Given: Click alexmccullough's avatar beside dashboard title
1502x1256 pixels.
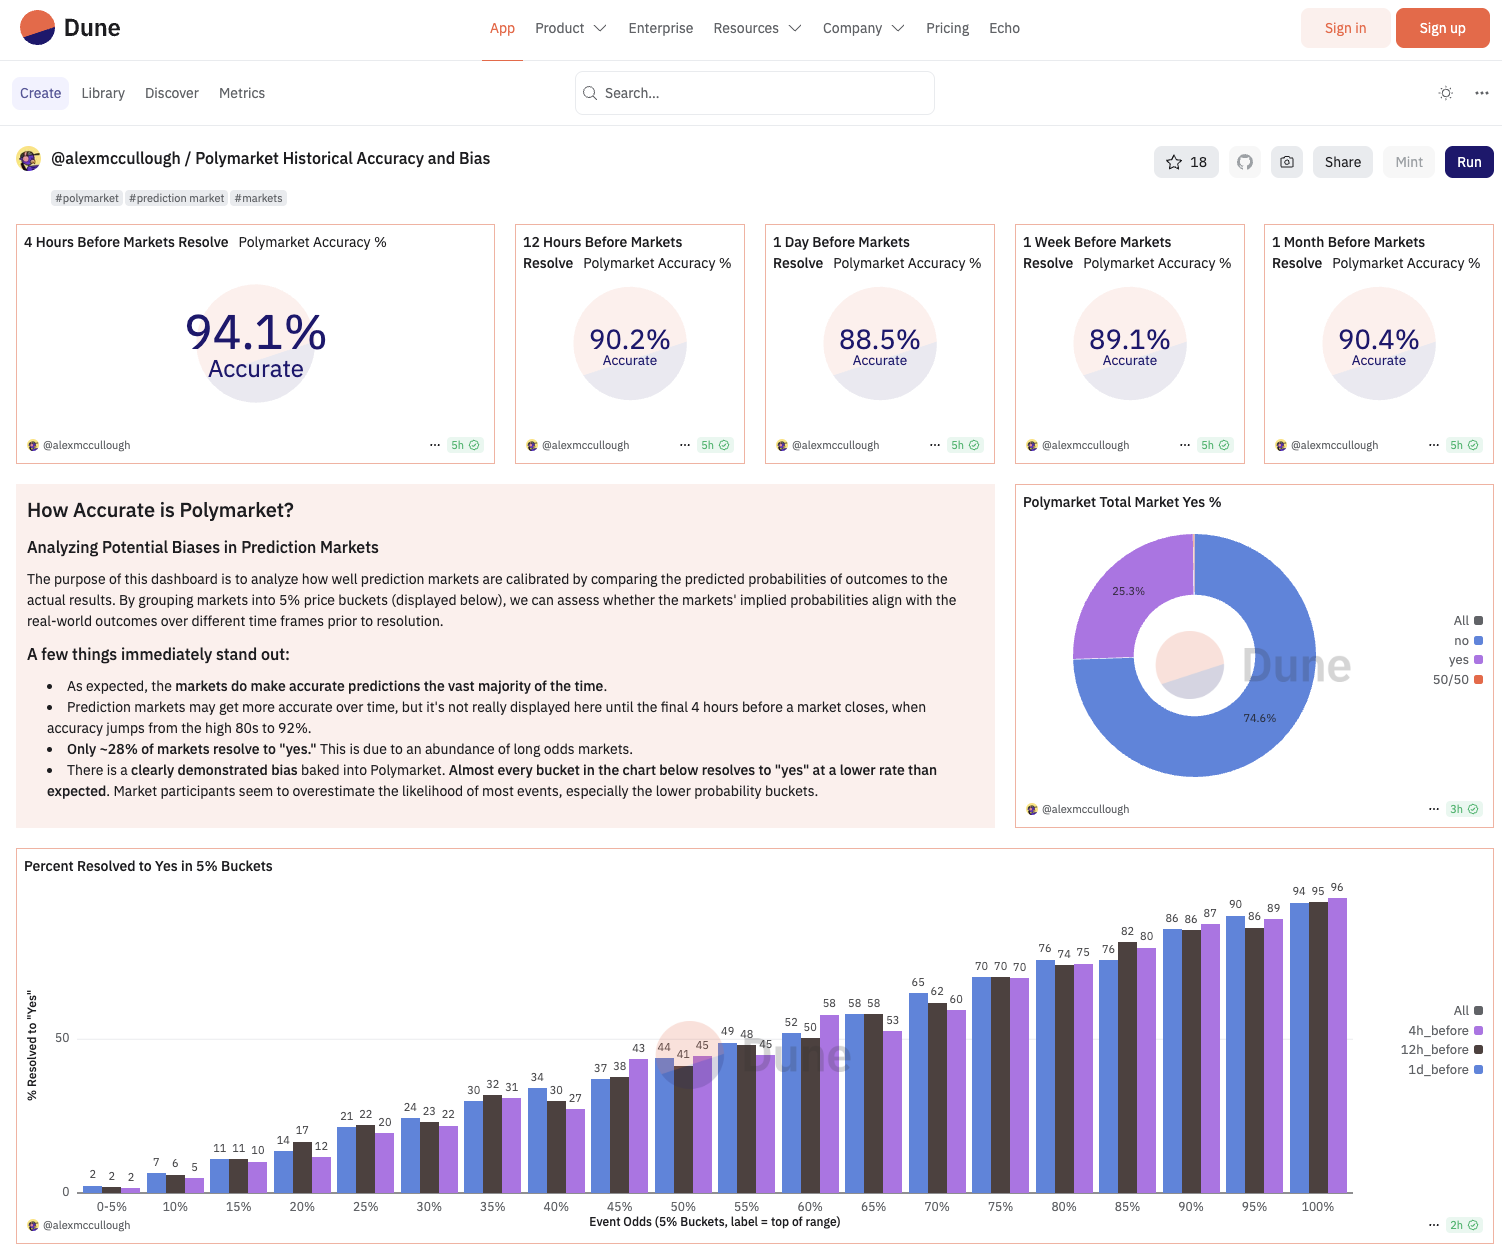Looking at the screenshot, I should 29,159.
